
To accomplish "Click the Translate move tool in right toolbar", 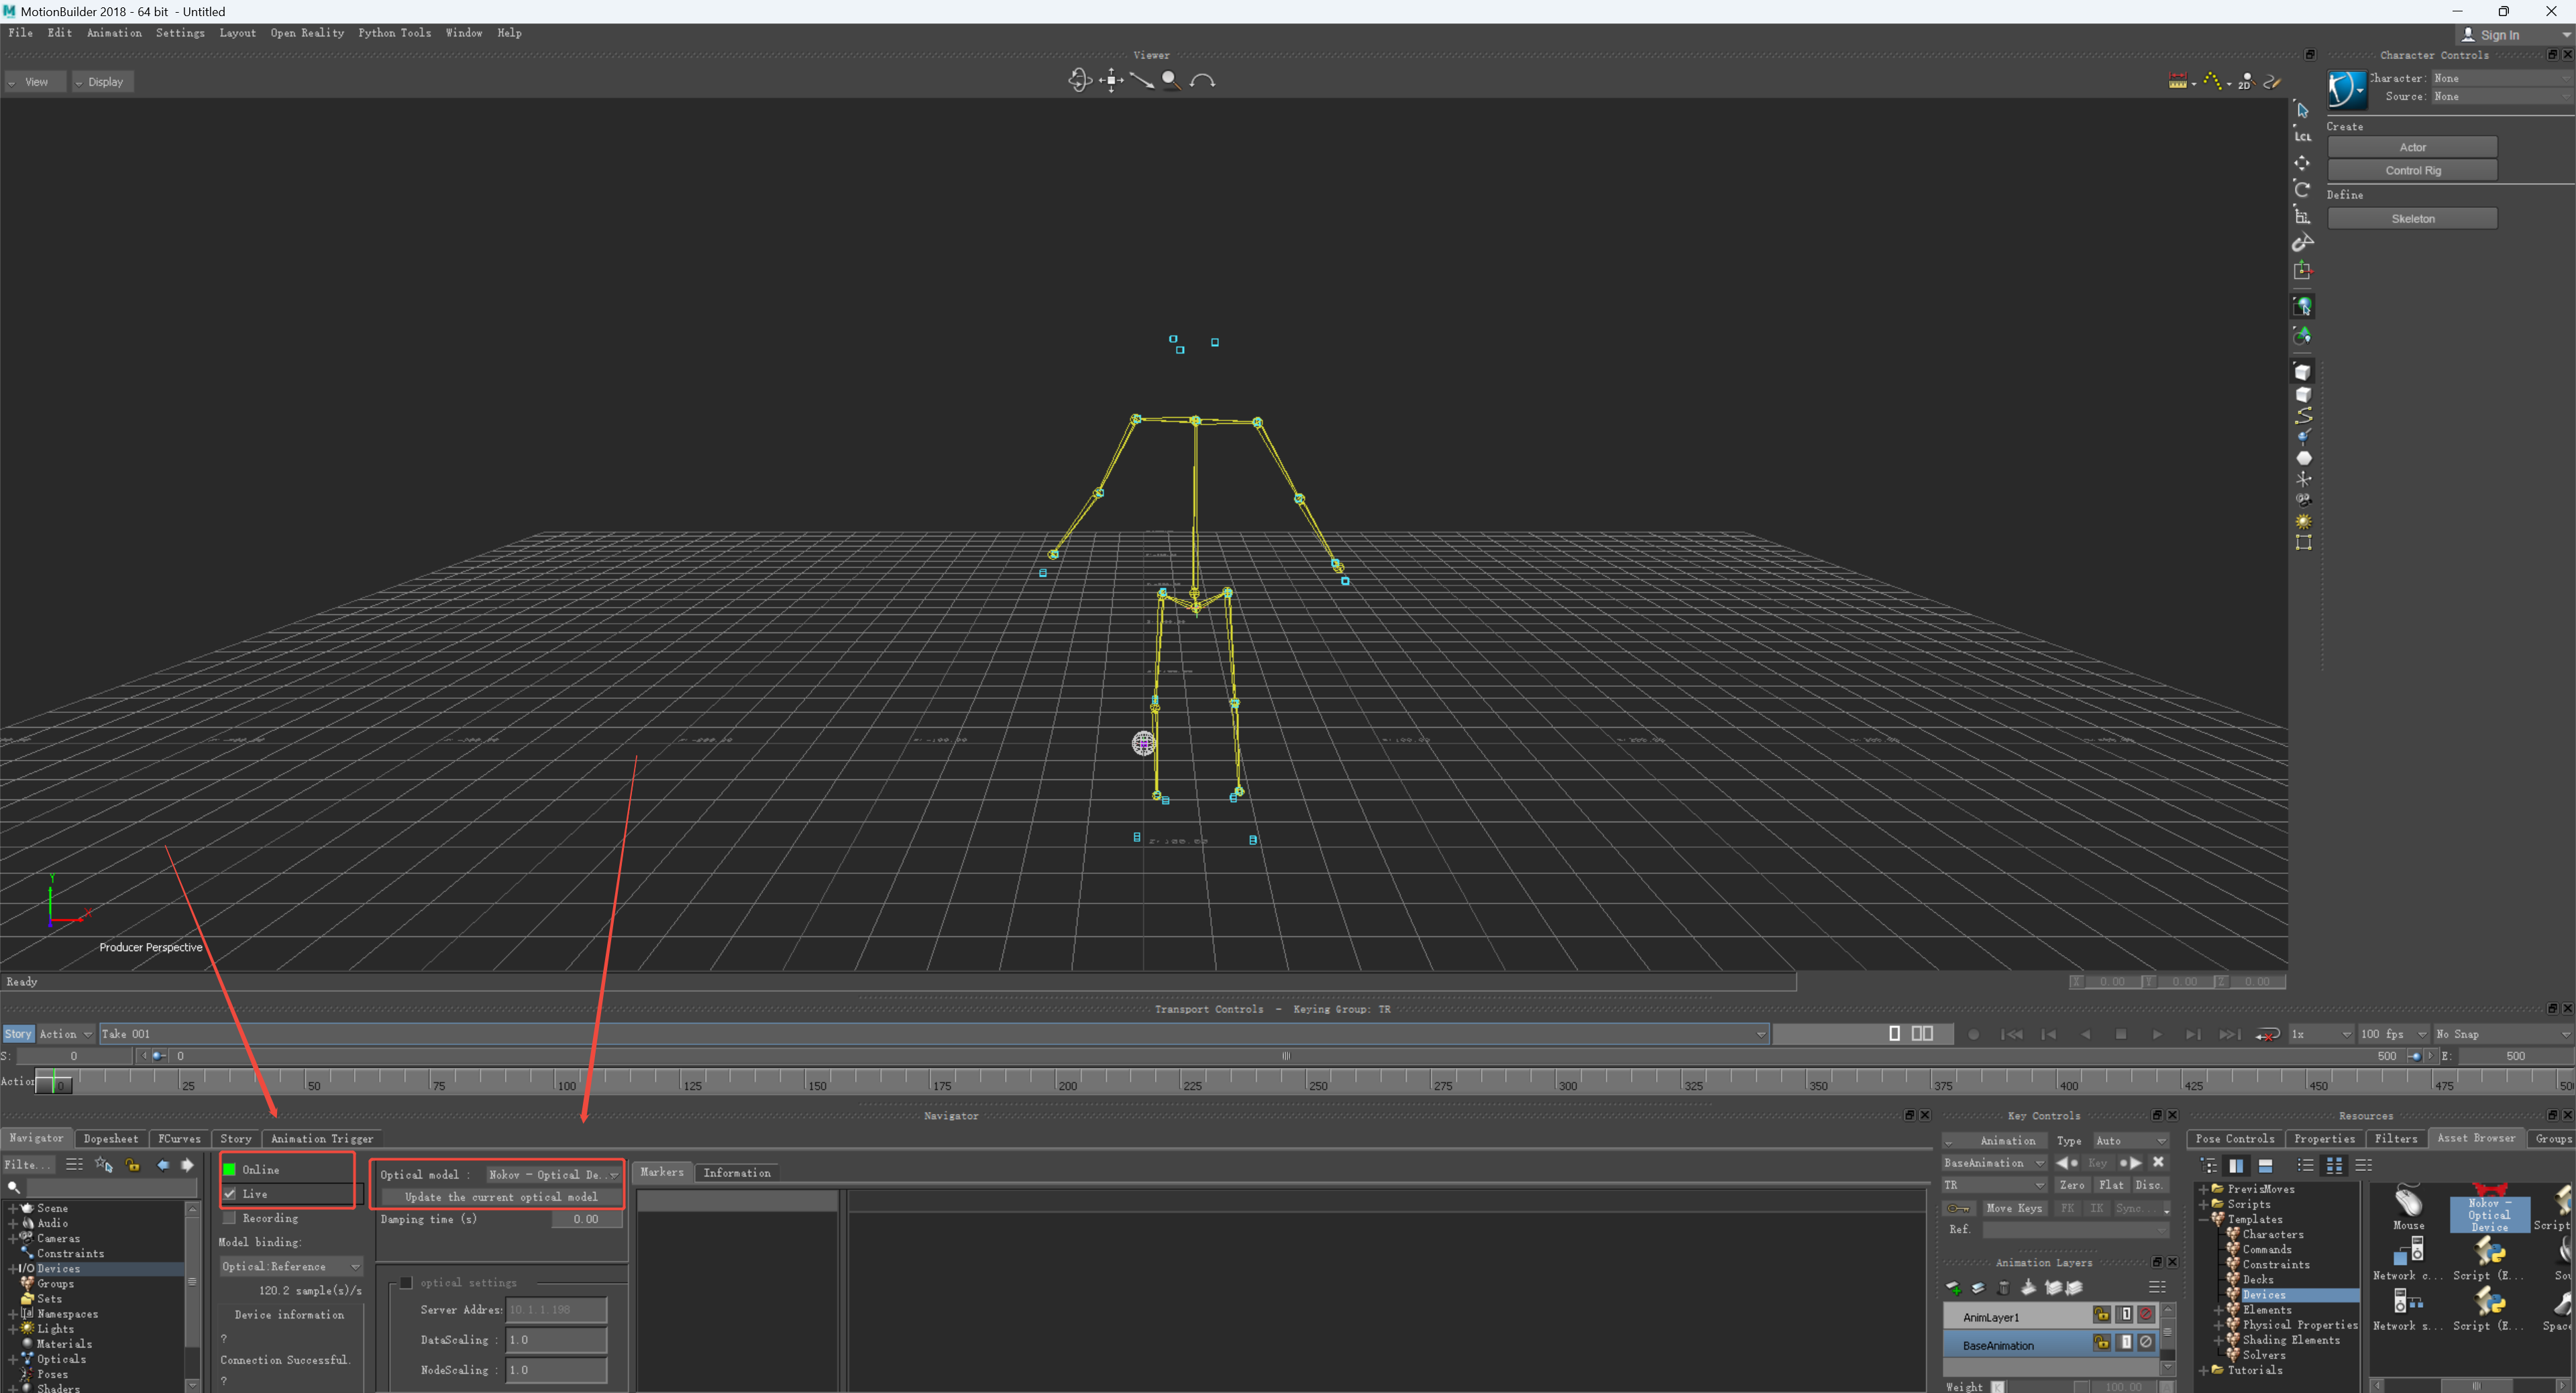I will coord(2302,162).
